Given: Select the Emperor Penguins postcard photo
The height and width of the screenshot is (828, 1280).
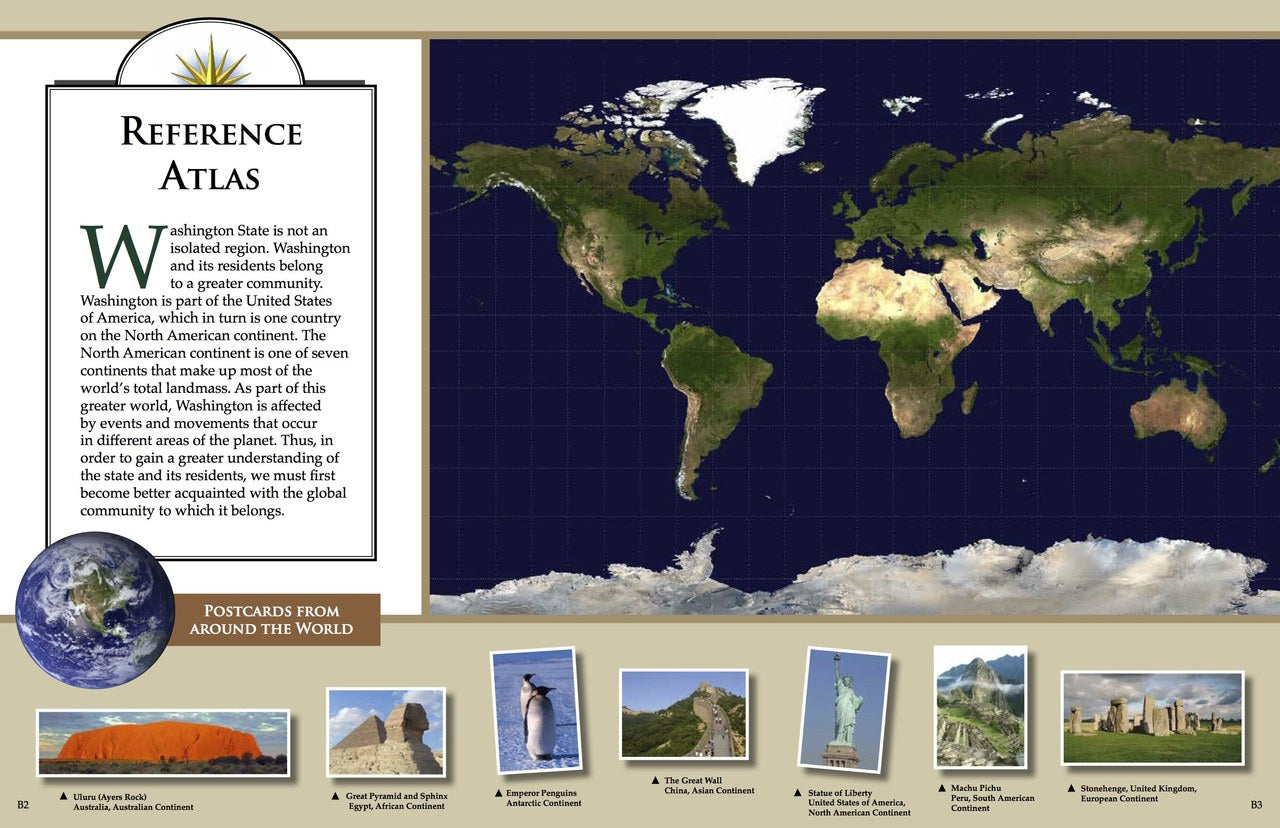Looking at the screenshot, I should click(x=536, y=711).
